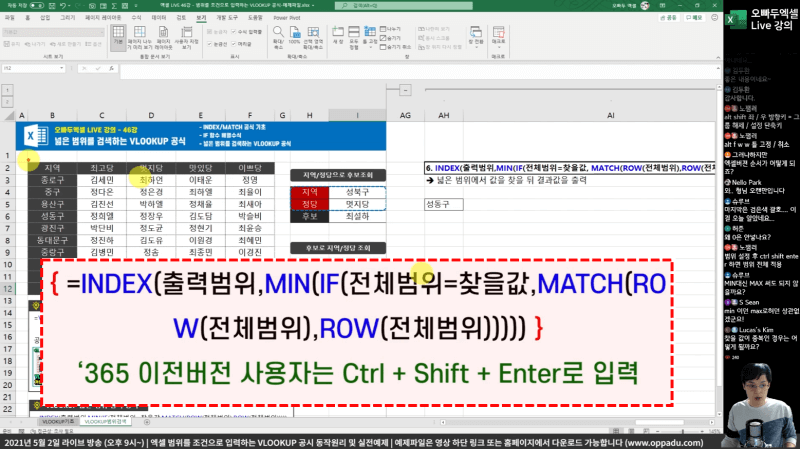Click the Split (나누기) button
This screenshot has width=800, height=449.
[x=390, y=29]
